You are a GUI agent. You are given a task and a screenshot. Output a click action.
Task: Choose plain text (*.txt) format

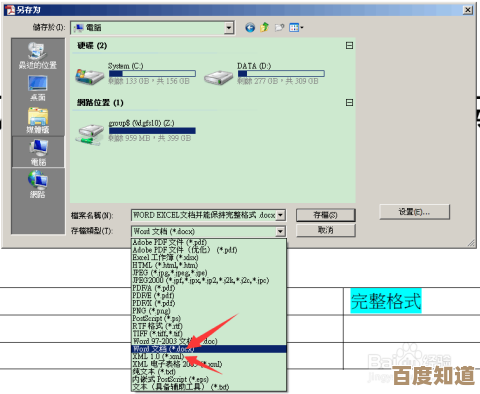click(x=209, y=372)
